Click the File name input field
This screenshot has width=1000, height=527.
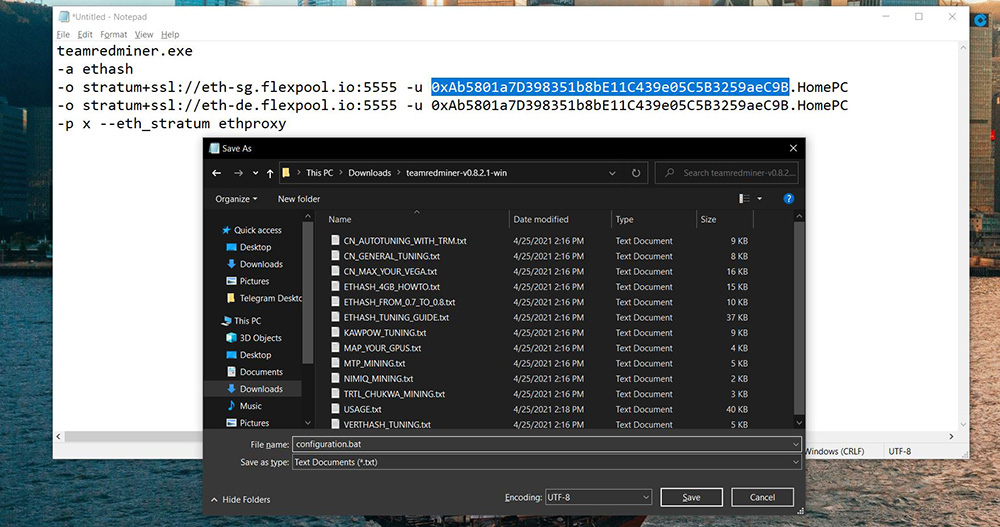(x=547, y=444)
